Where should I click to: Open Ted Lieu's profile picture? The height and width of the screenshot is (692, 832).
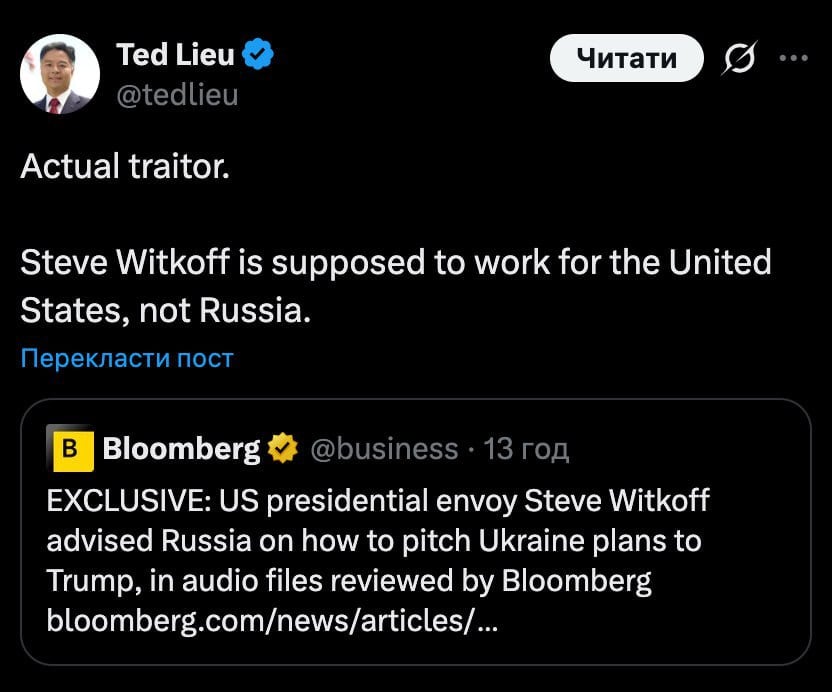click(60, 74)
